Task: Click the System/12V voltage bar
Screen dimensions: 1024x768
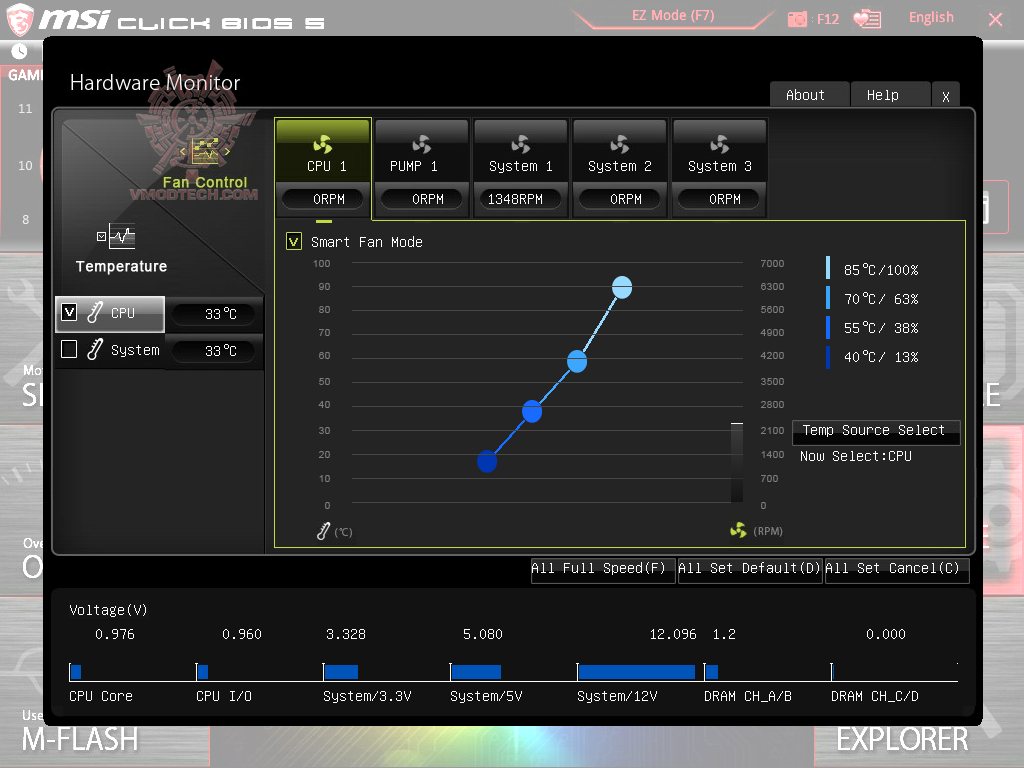Action: pos(636,672)
